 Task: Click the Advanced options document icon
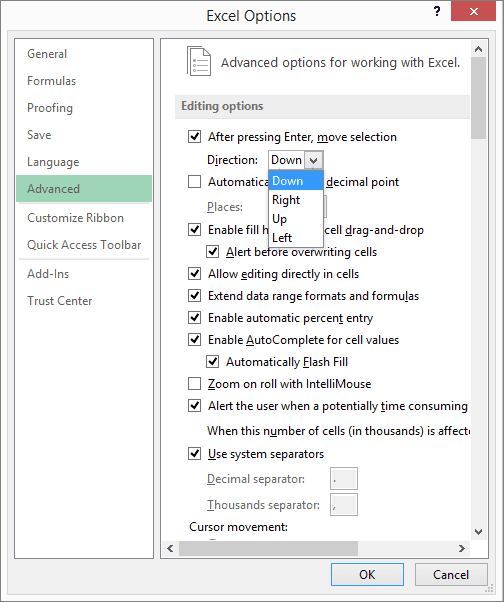pyautogui.click(x=198, y=61)
